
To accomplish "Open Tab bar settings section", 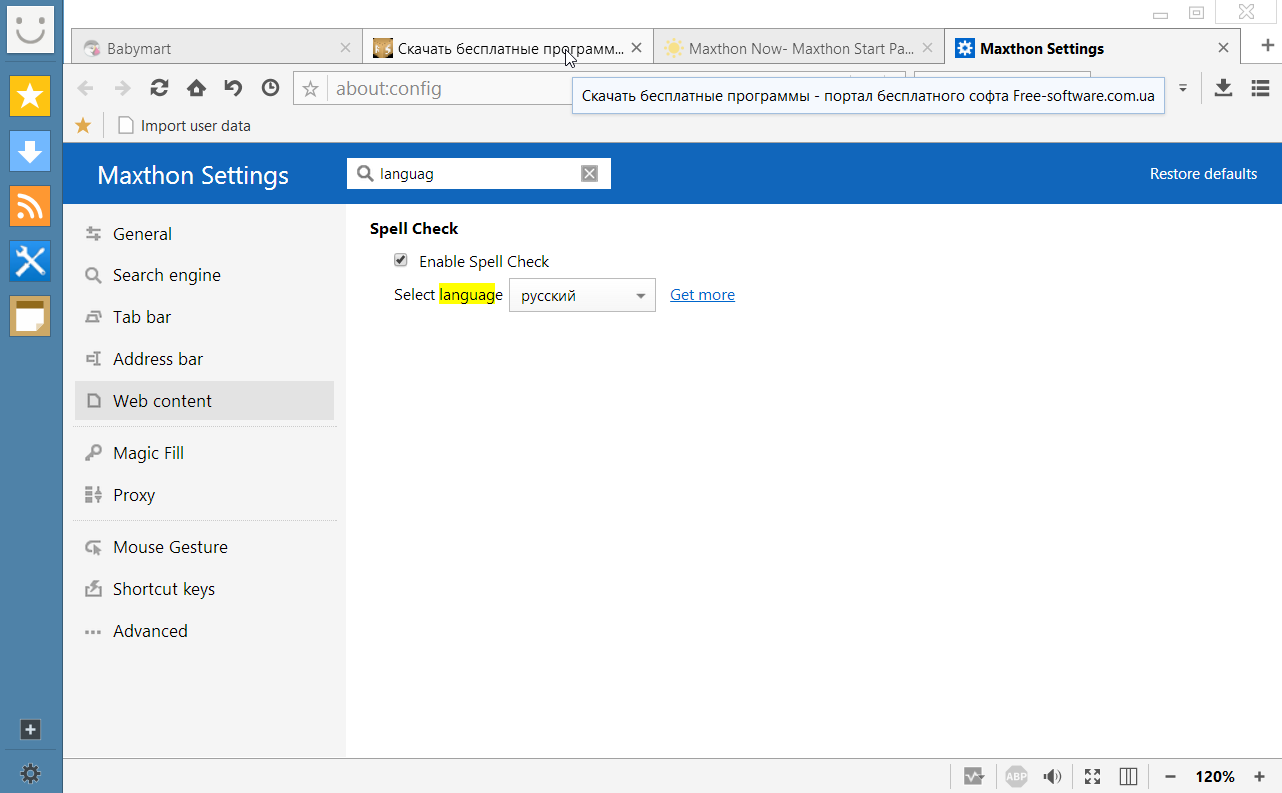I will 204,317.
